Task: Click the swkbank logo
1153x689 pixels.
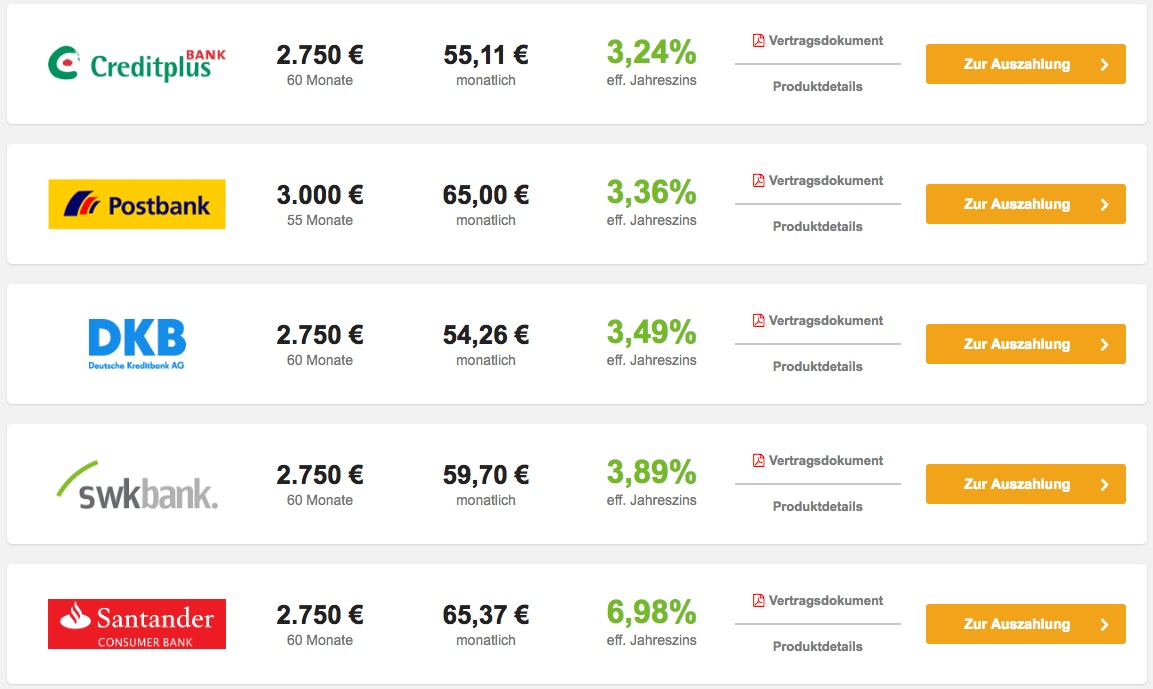Action: pyautogui.click(x=136, y=483)
